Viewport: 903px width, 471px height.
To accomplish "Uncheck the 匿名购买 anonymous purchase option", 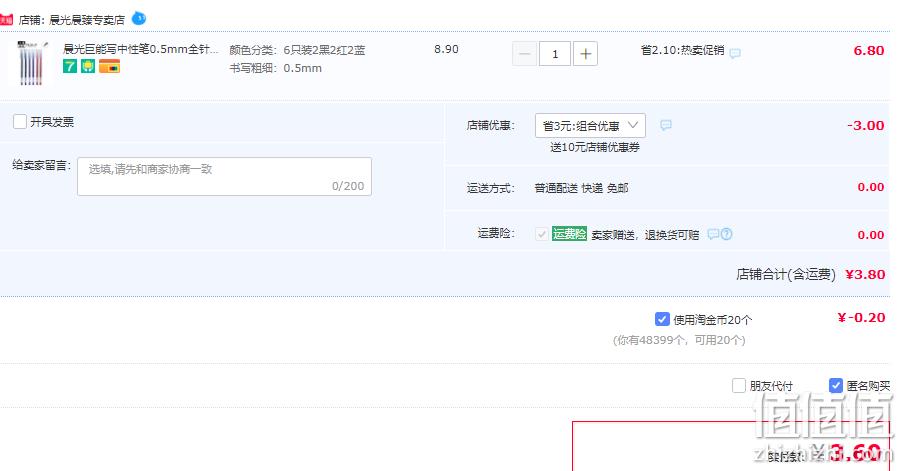I will (x=836, y=385).
